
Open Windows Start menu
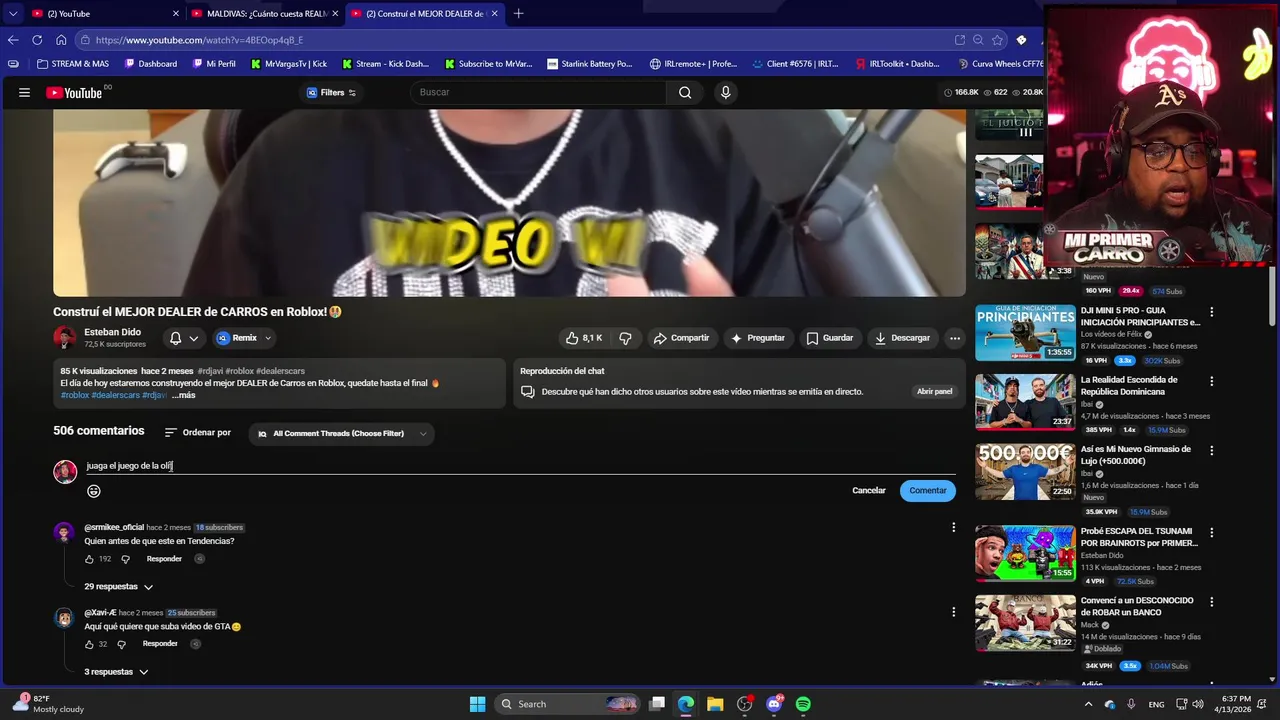pyautogui.click(x=477, y=704)
